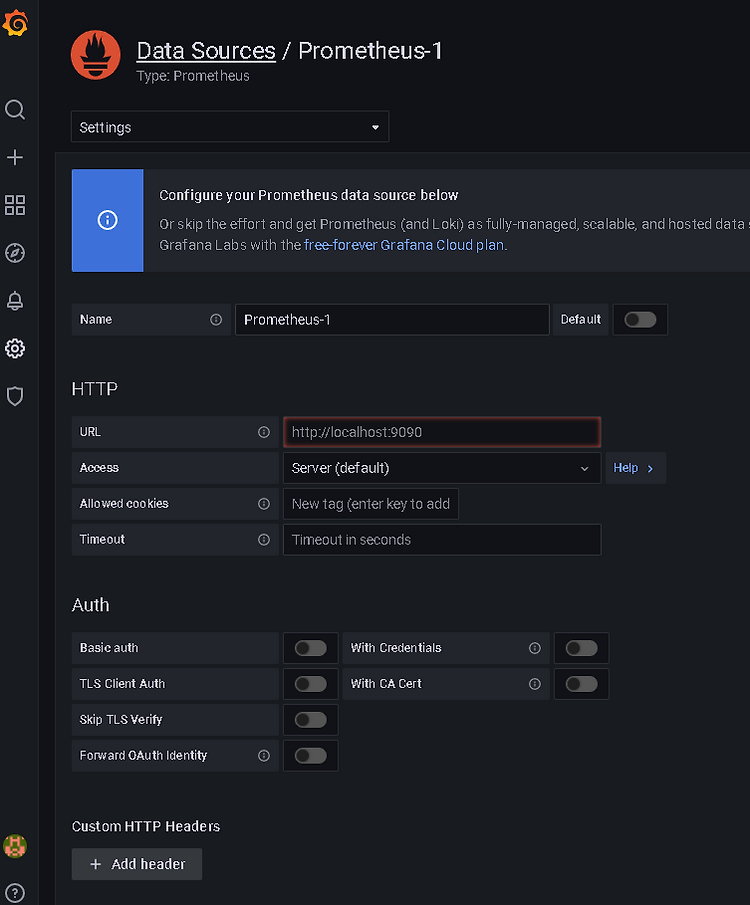750x905 pixels.
Task: Click the info icon for Timeout
Action: (x=264, y=540)
